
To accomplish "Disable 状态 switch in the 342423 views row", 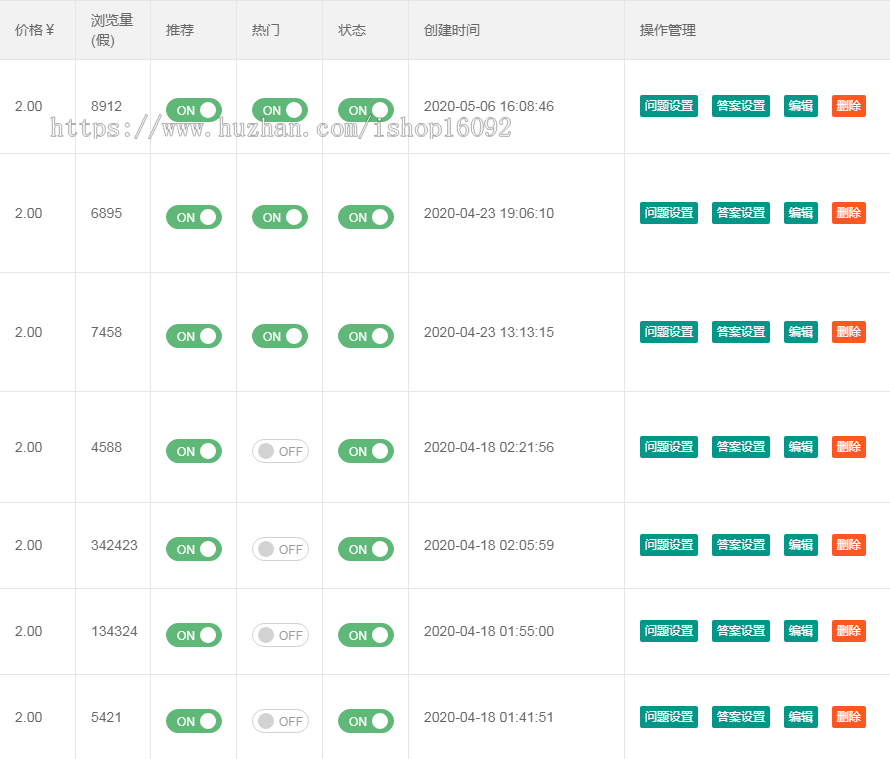I will pyautogui.click(x=365, y=549).
